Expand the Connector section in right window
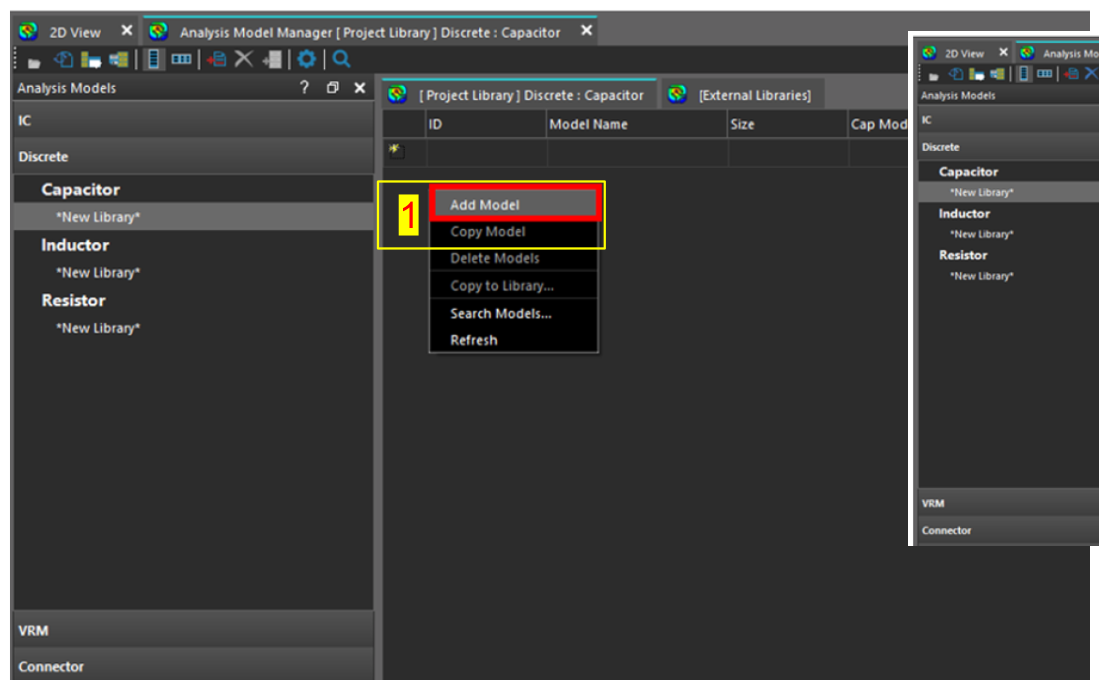Viewport: 1099px width, 689px height. [1009, 530]
